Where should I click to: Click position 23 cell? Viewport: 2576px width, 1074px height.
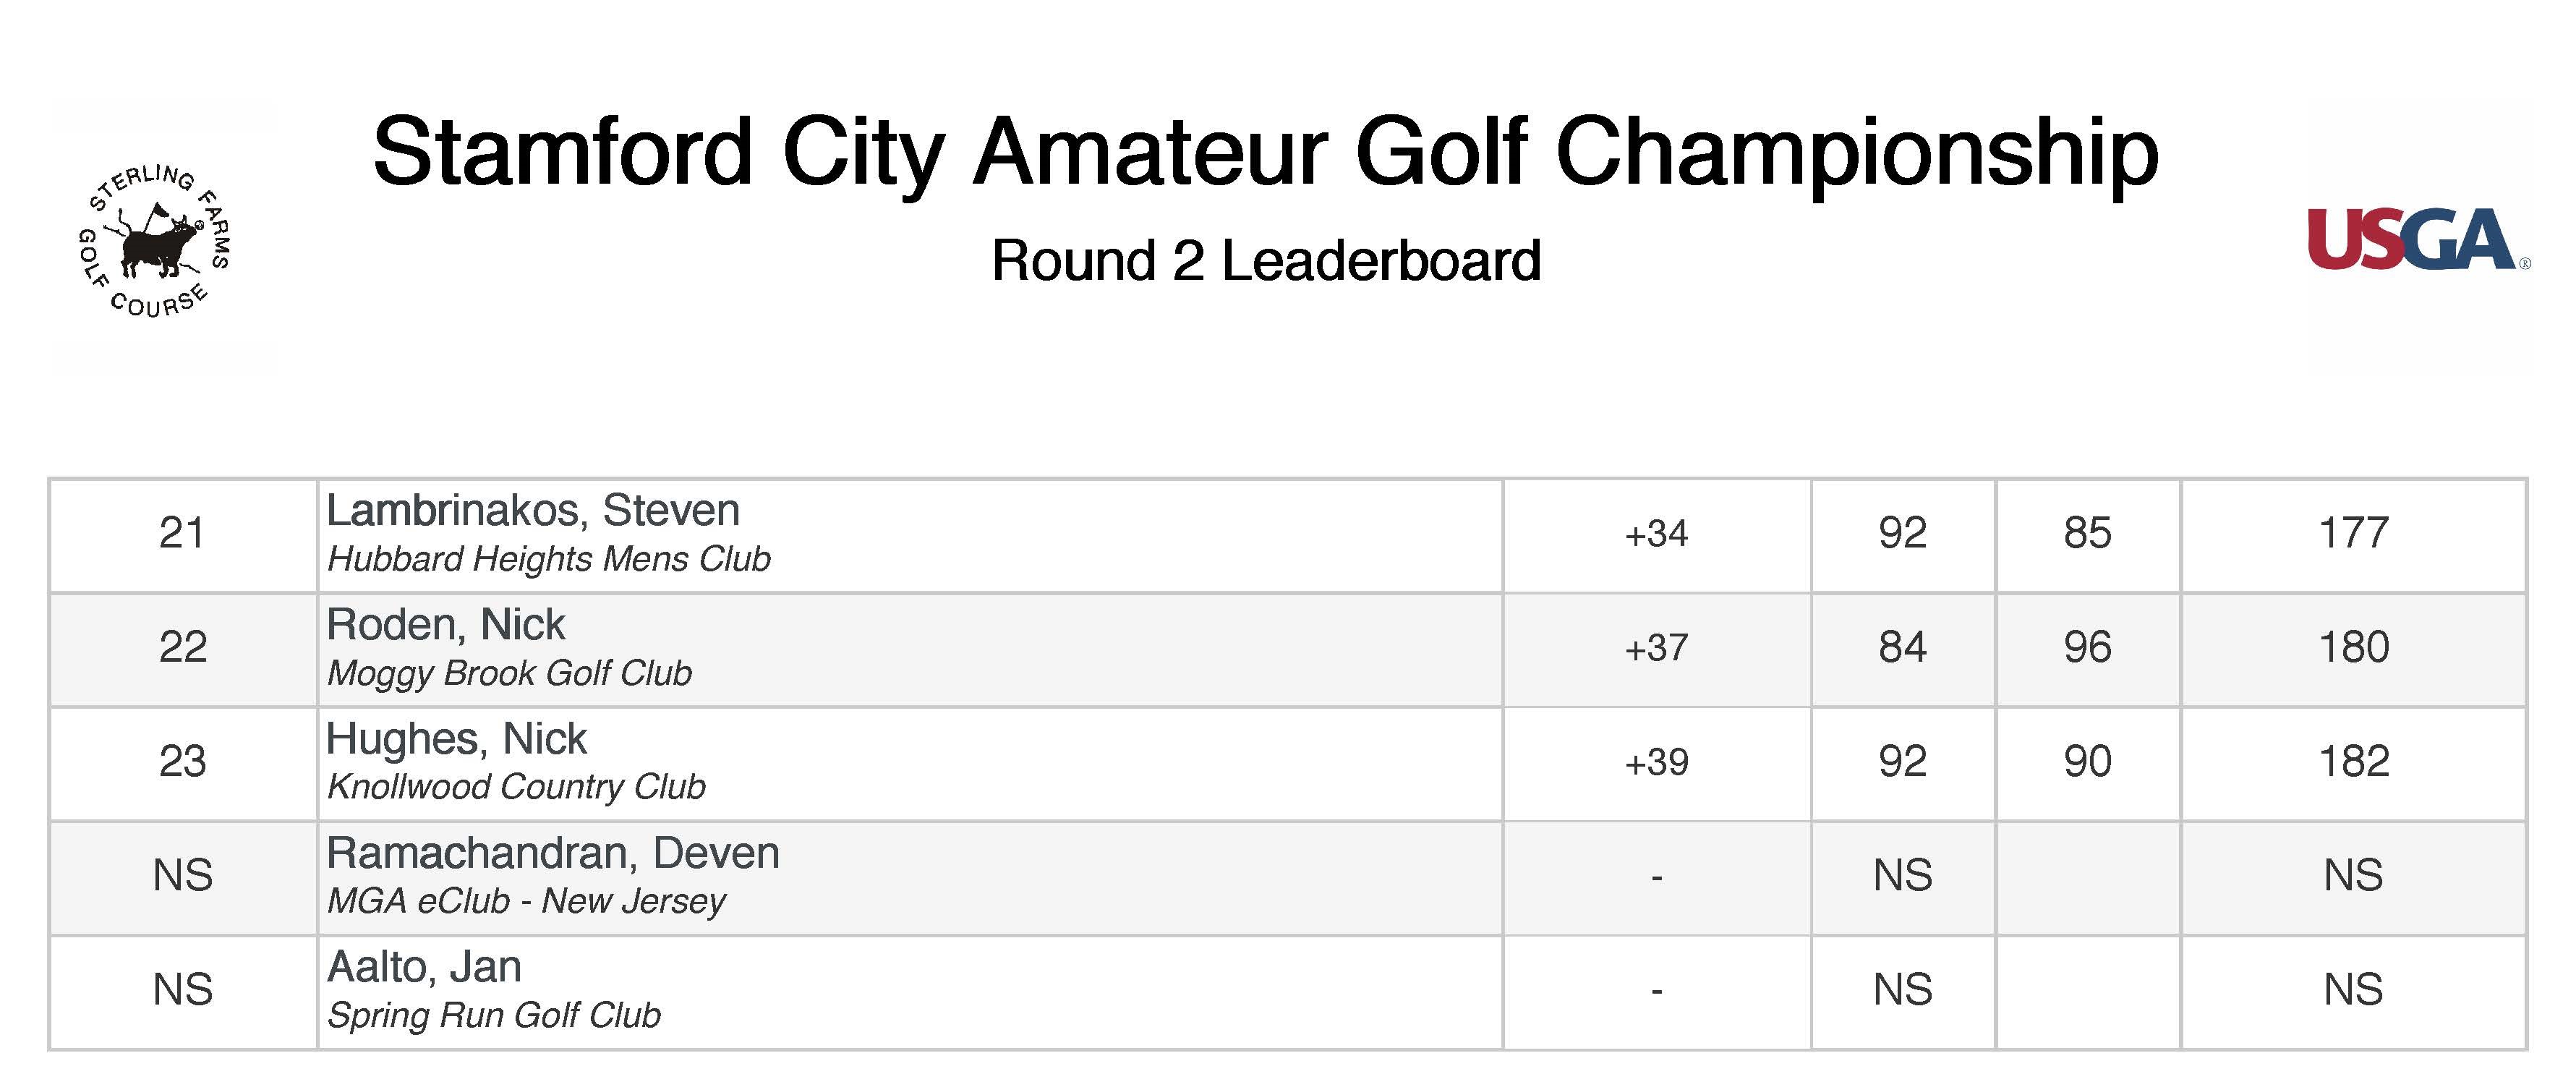[x=183, y=762]
